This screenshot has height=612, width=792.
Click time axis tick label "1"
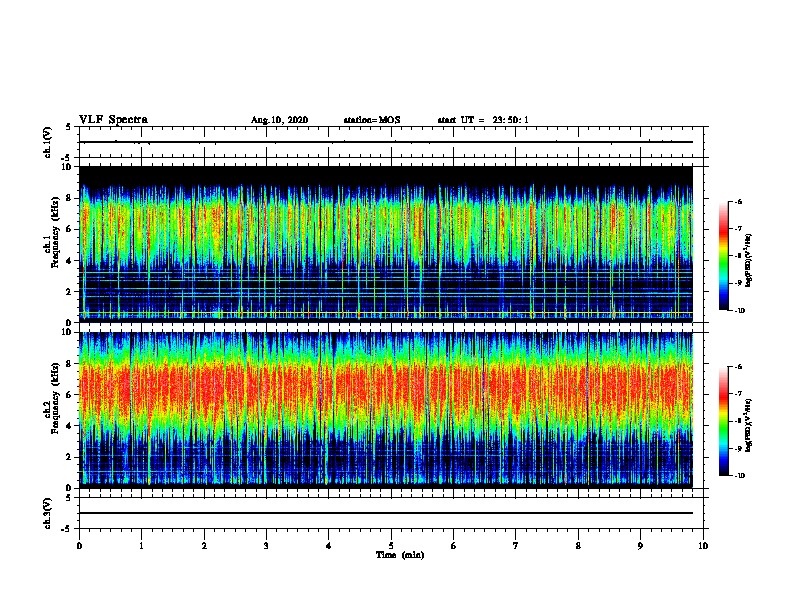[x=141, y=546]
